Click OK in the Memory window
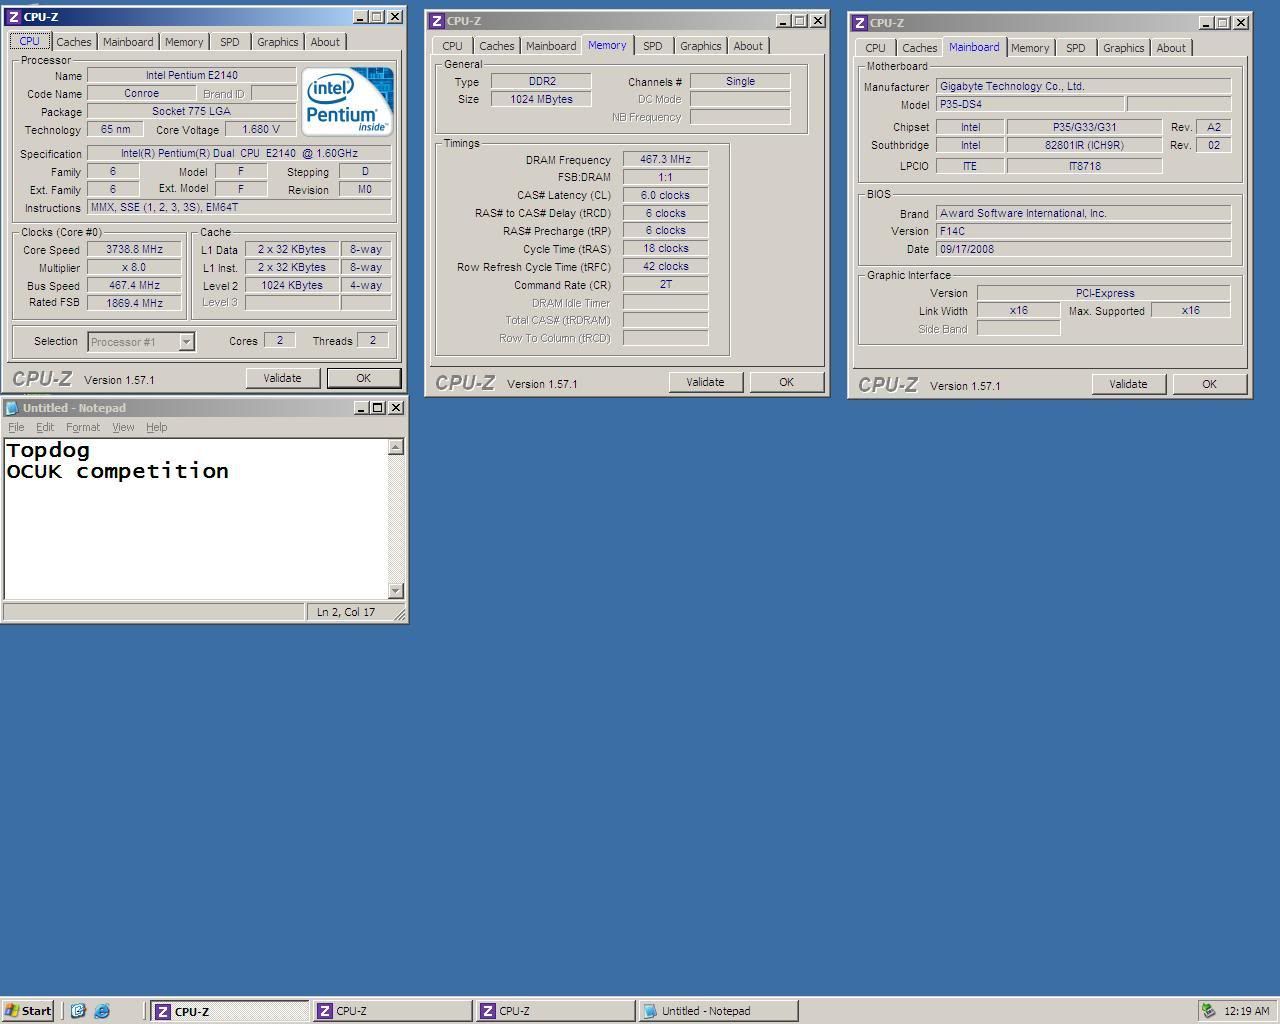1280x1024 pixels. coord(786,382)
